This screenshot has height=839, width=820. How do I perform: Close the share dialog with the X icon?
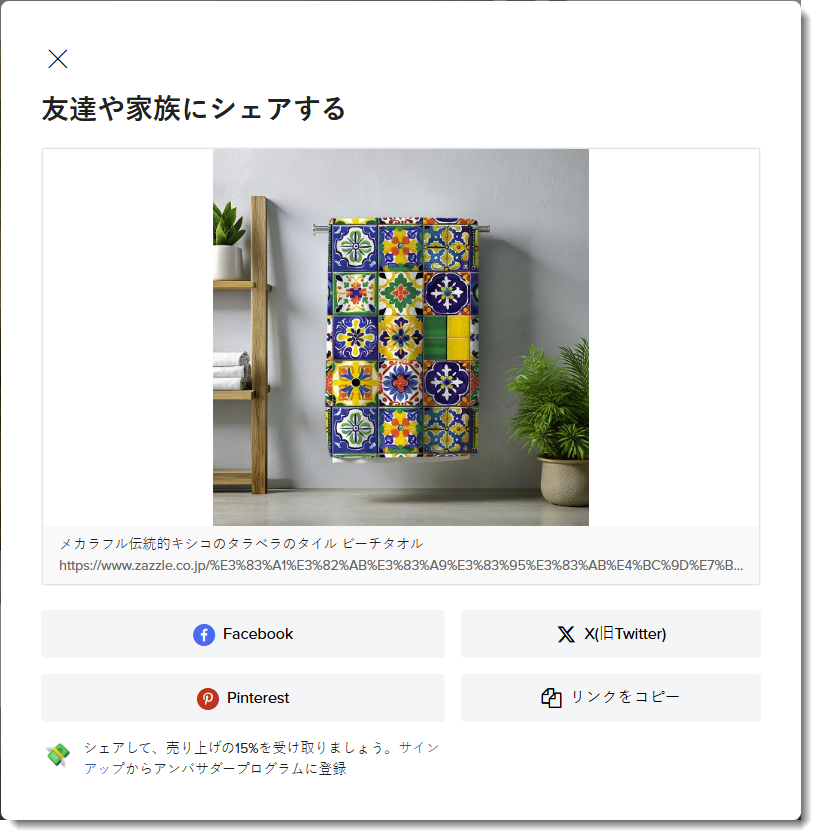[x=58, y=59]
